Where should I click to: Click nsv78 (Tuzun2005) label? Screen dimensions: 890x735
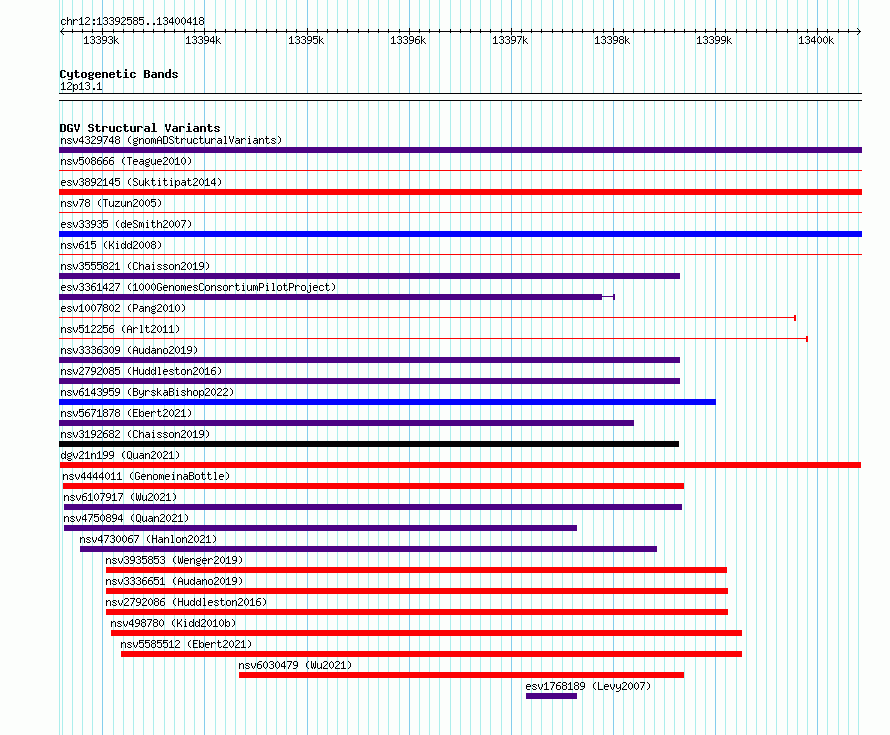pyautogui.click(x=111, y=203)
